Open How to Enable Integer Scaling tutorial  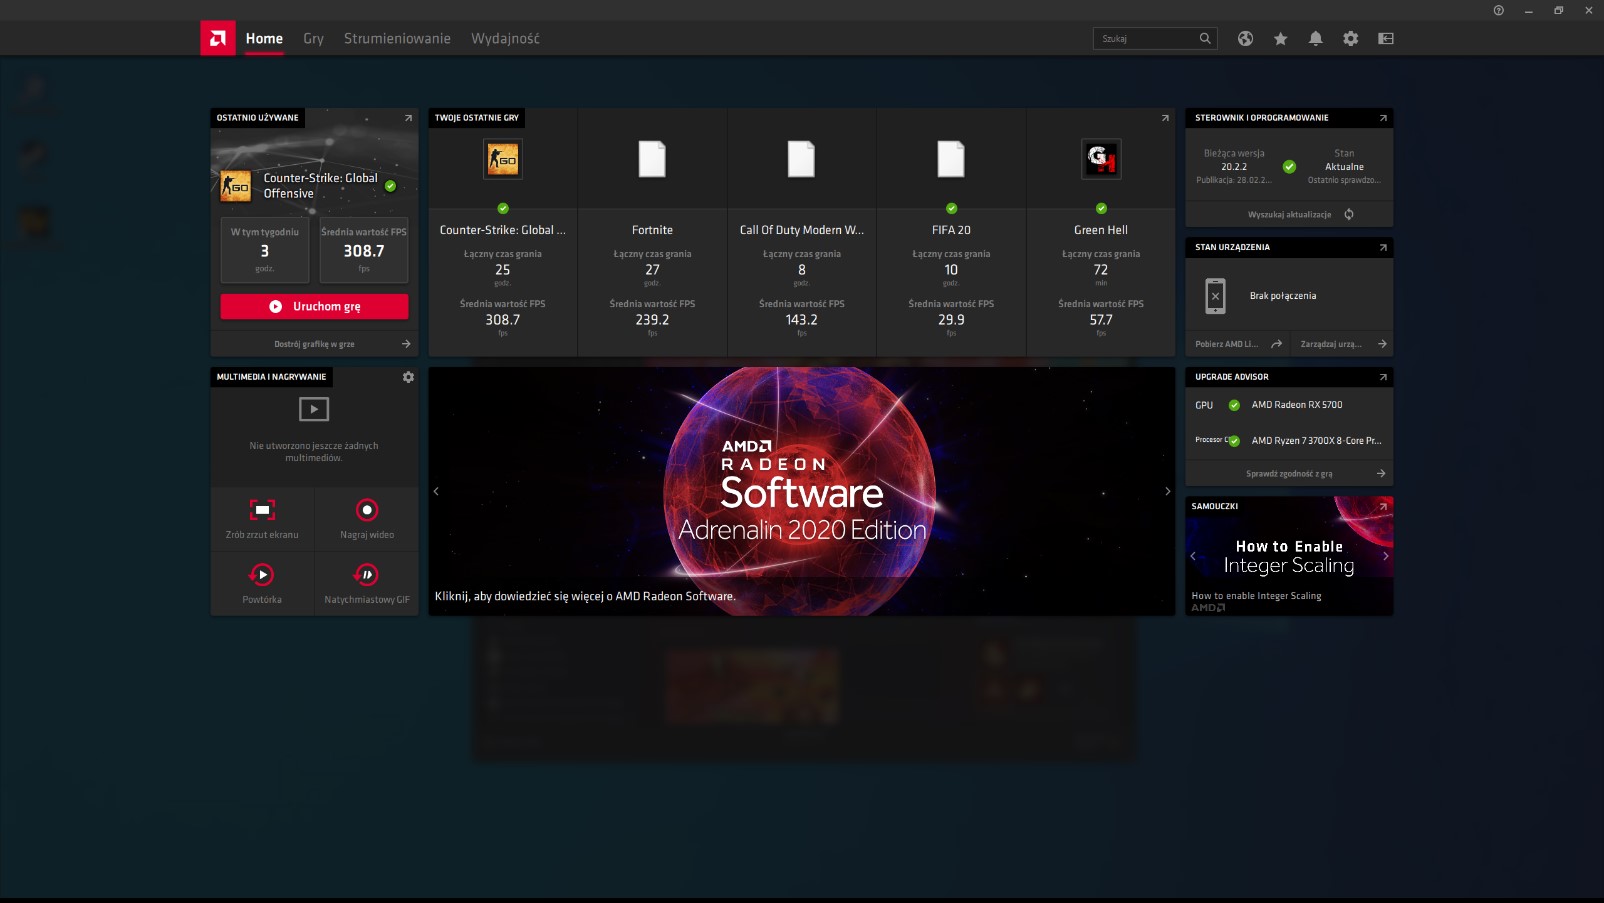click(1289, 556)
